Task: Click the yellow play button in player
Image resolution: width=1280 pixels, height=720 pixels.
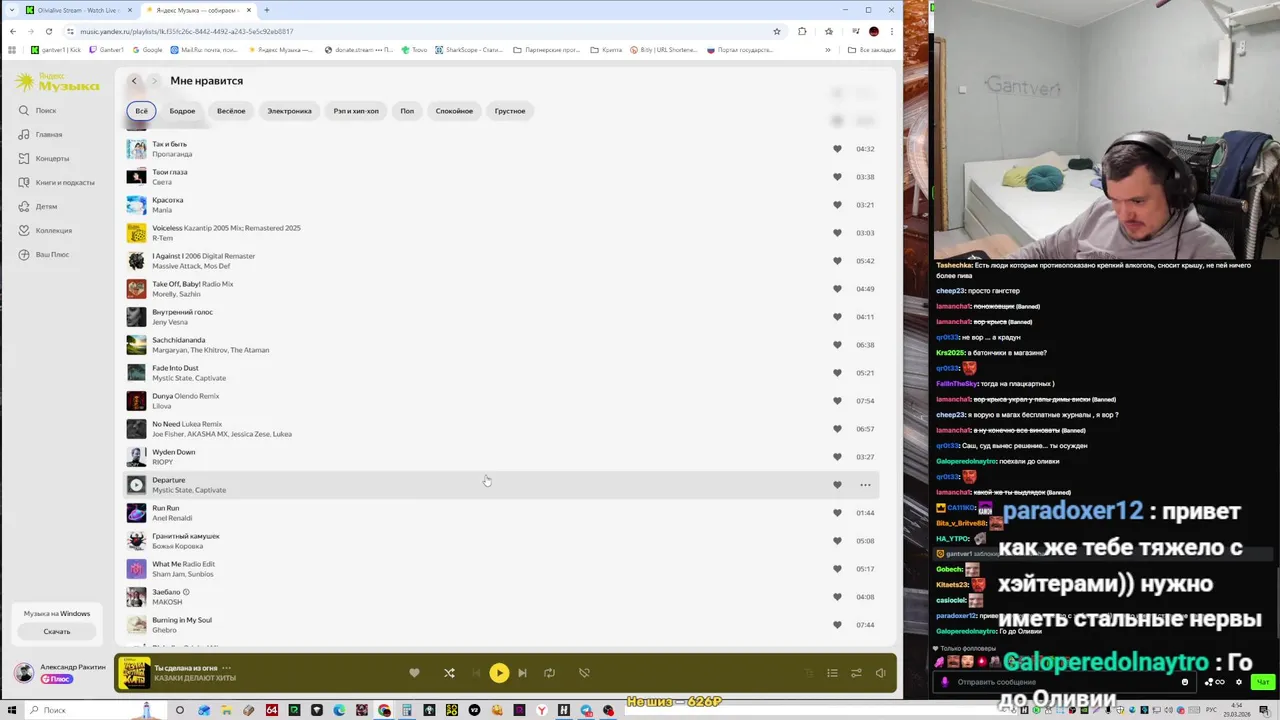Action: pyautogui.click(x=499, y=673)
